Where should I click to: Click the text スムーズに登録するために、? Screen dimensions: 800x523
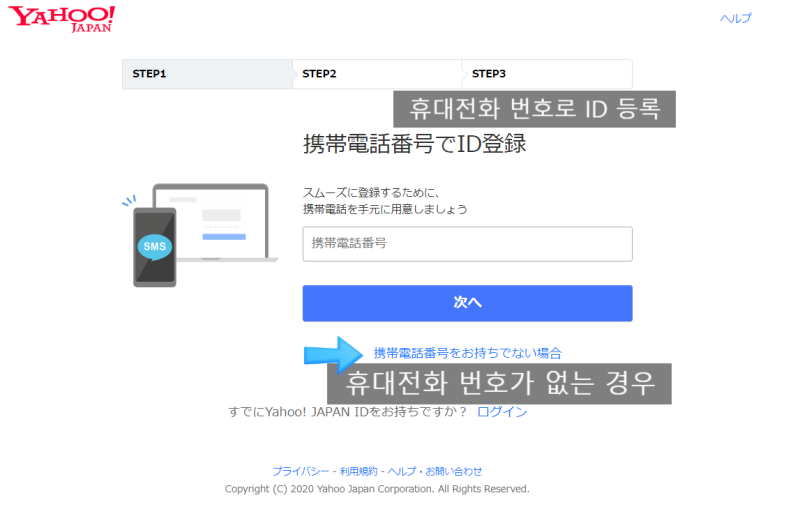(x=371, y=192)
